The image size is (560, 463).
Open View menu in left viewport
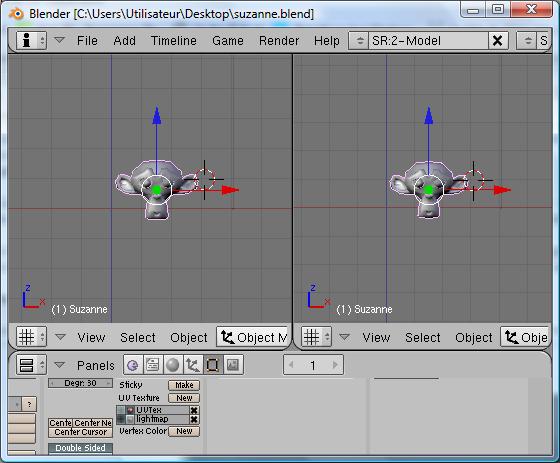pyautogui.click(x=91, y=337)
